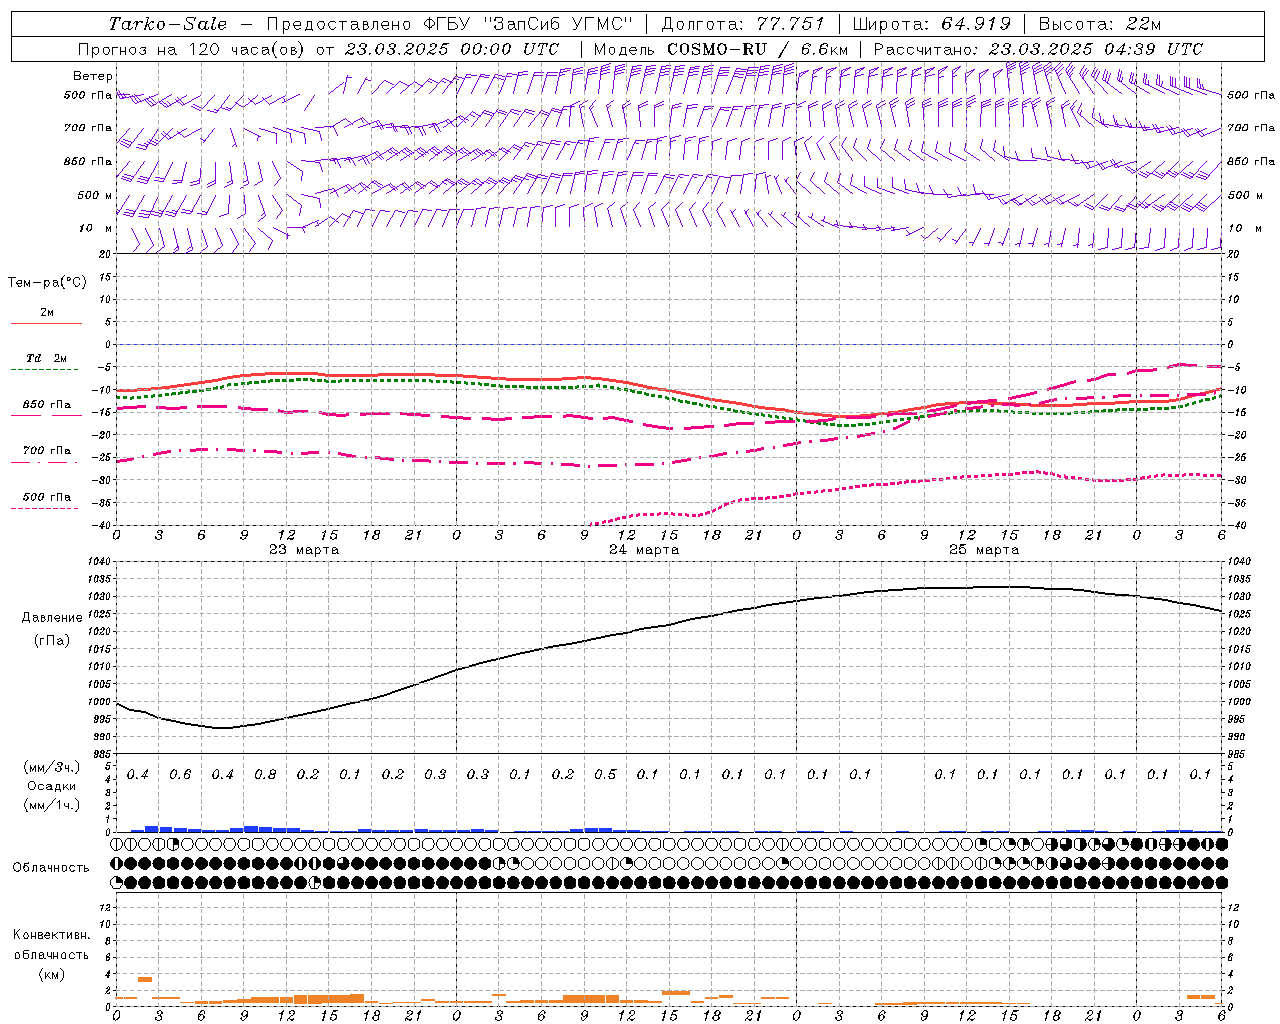Image resolution: width=1280 pixels, height=1024 pixels.
Task: Click the Td 2м dew point legend label
Action: pos(47,358)
